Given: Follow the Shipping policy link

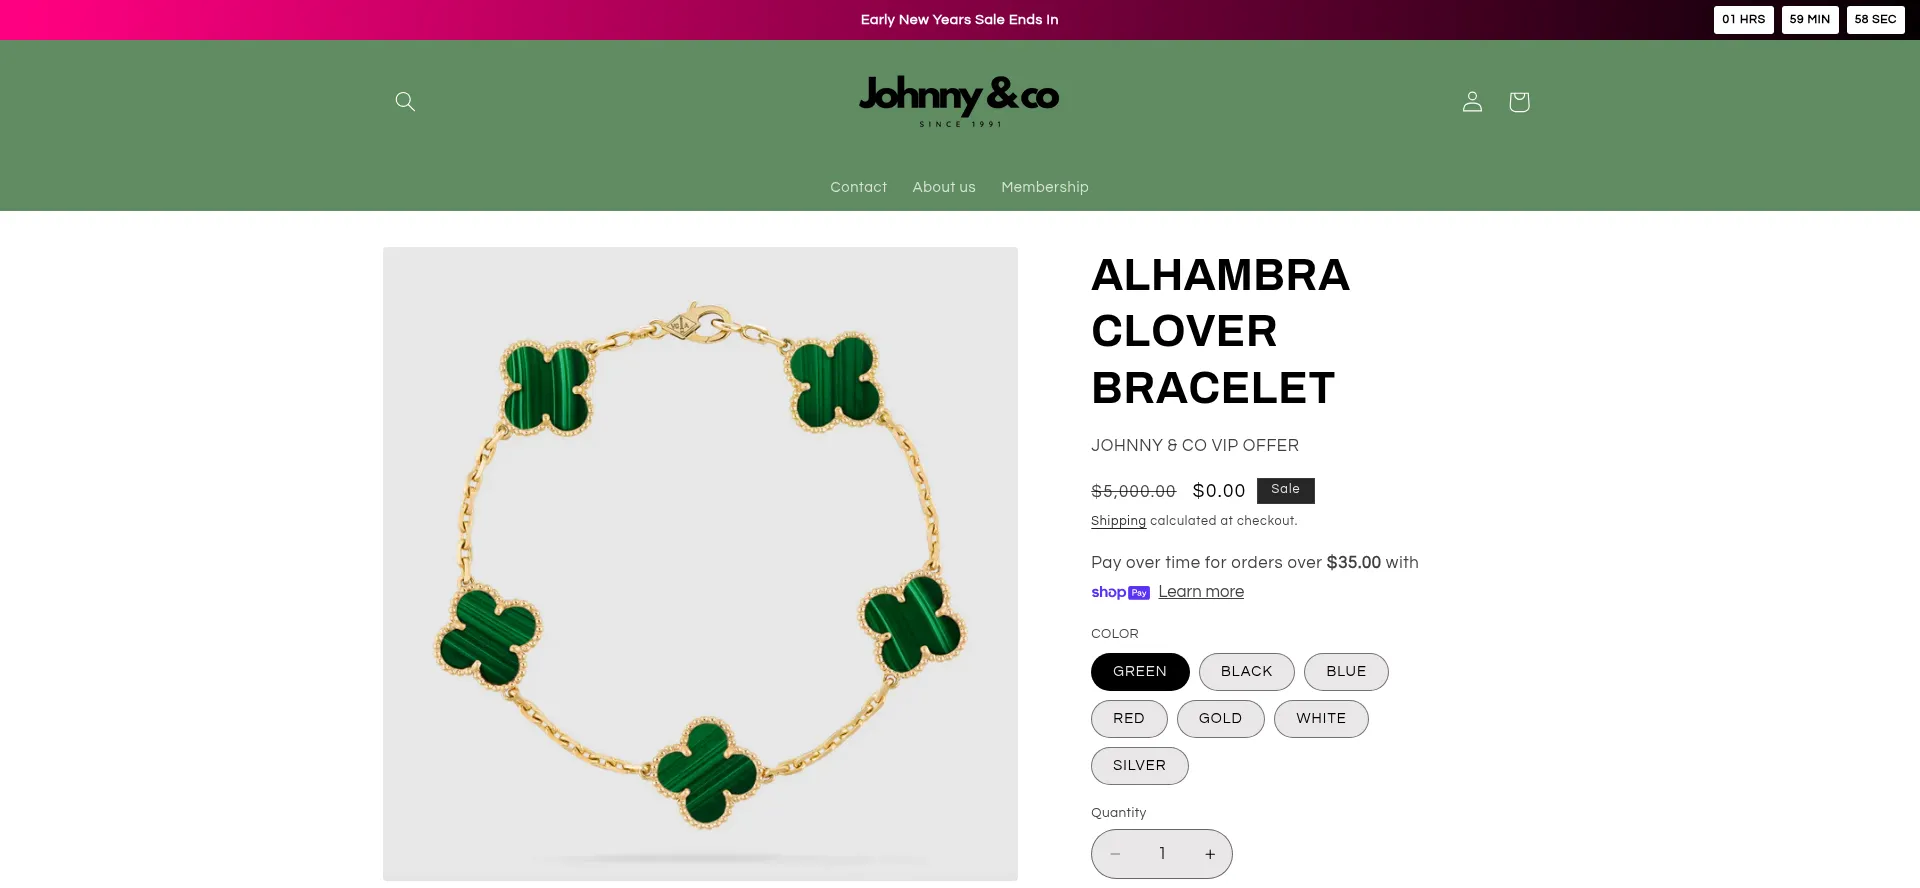Looking at the screenshot, I should 1118,521.
